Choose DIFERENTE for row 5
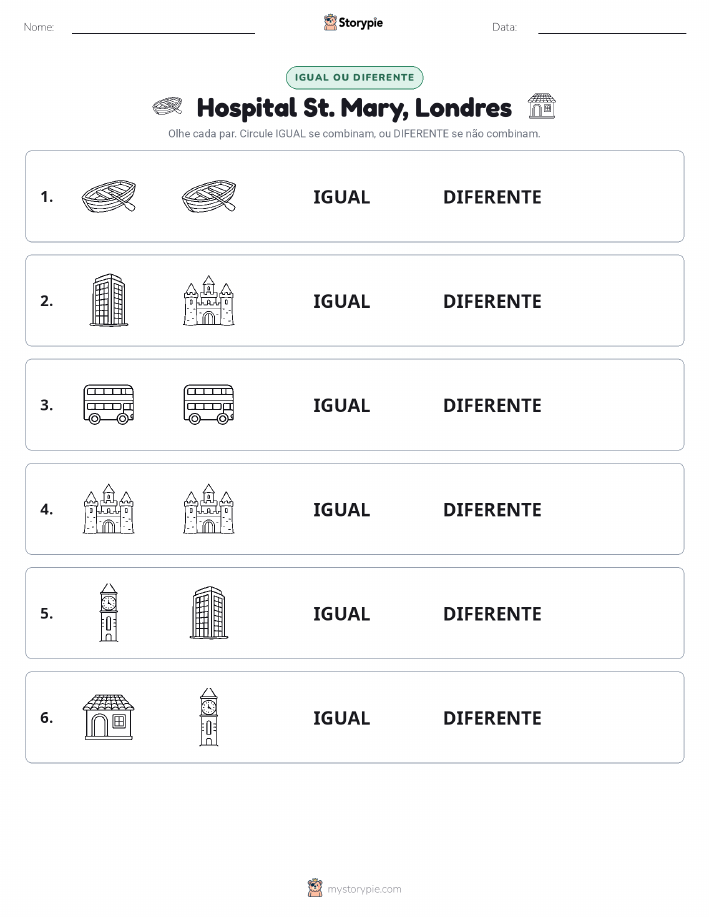709x917 pixels. tap(492, 613)
